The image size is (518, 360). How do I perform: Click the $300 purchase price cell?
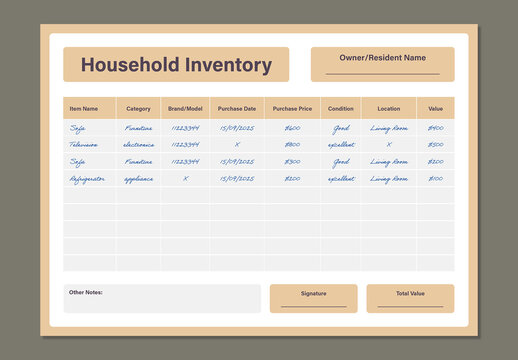click(292, 162)
